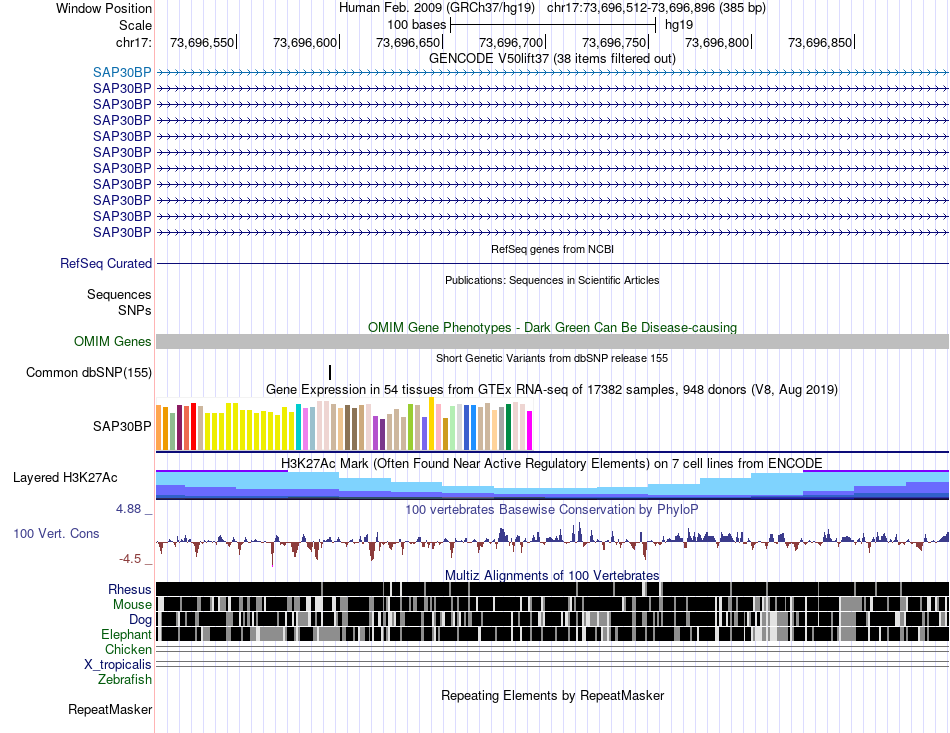Click the red bar in GTEx expression chart
Viewport: 950px width, 733px height.
[x=193, y=426]
